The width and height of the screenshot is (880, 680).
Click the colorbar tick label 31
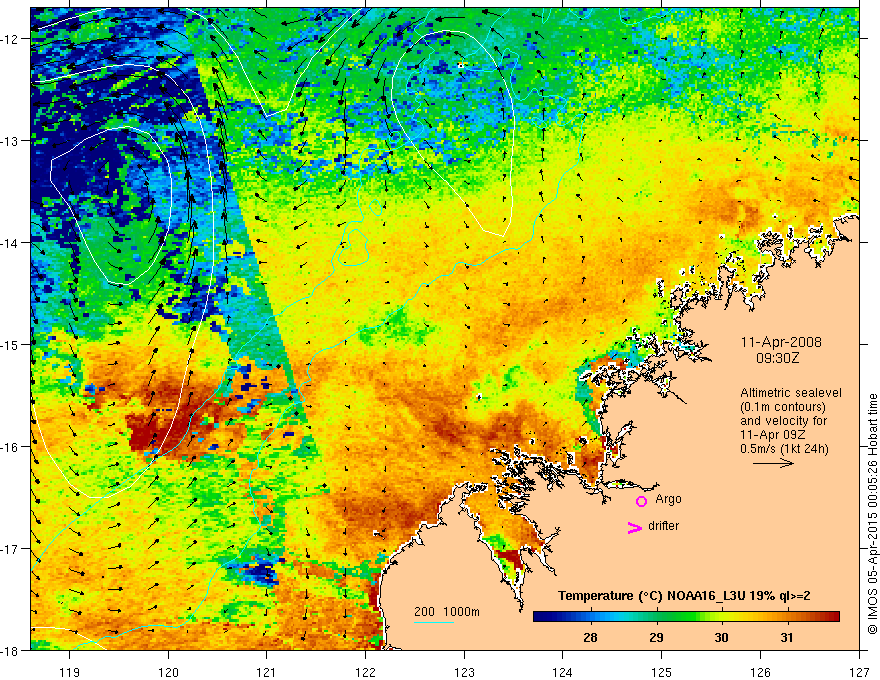coord(787,637)
